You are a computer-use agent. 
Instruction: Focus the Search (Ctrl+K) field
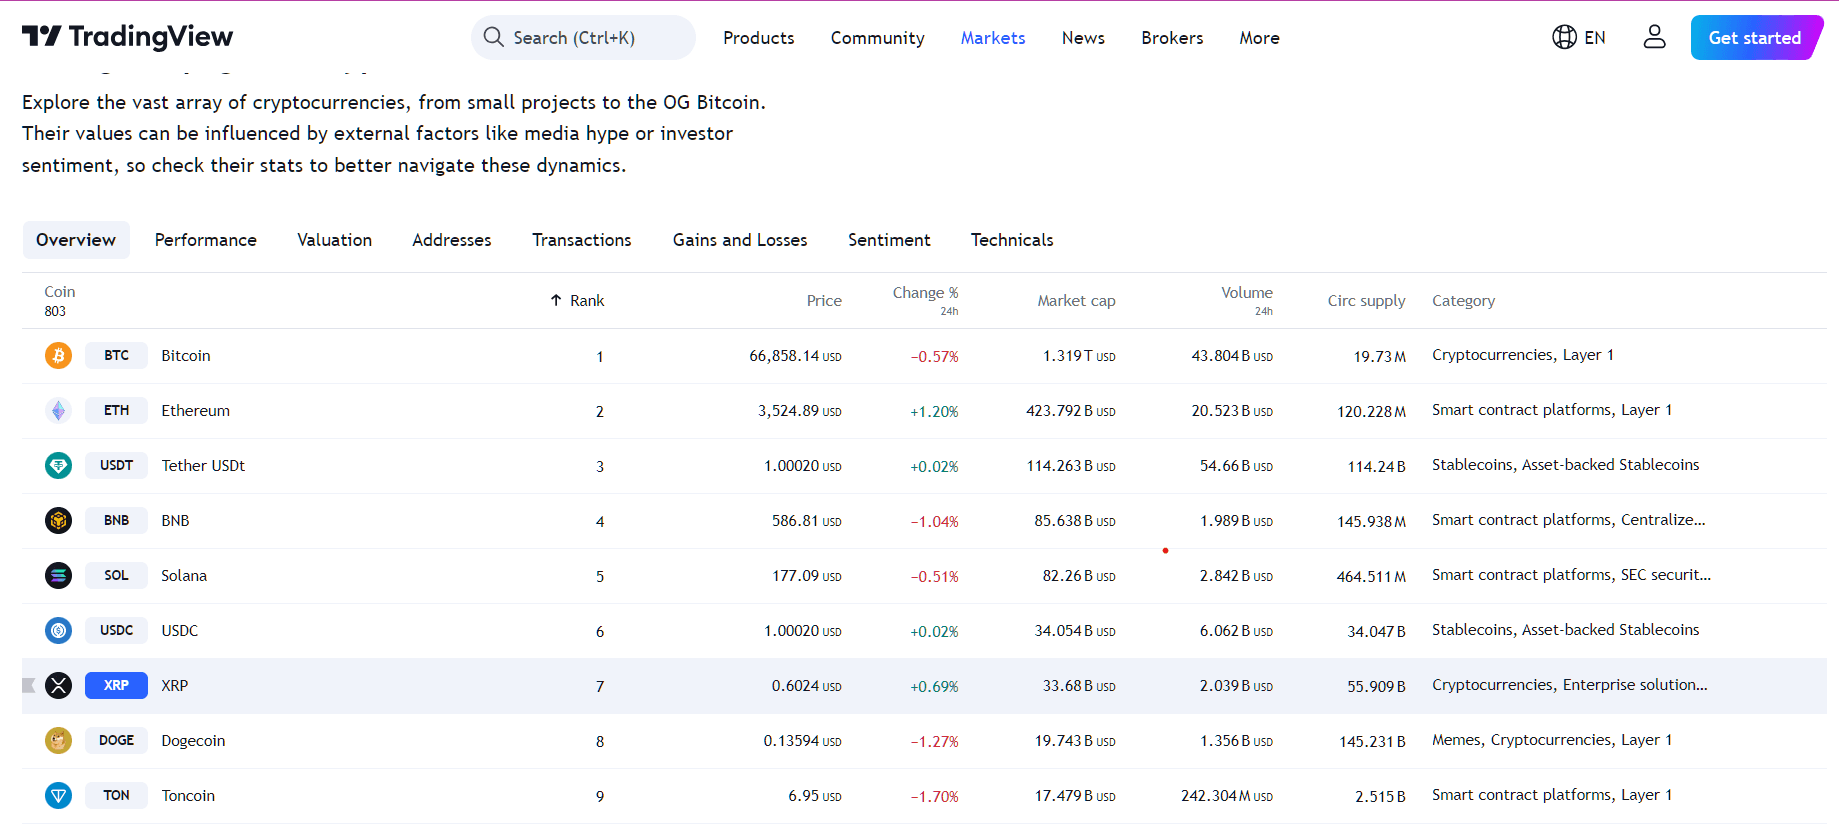tap(583, 38)
